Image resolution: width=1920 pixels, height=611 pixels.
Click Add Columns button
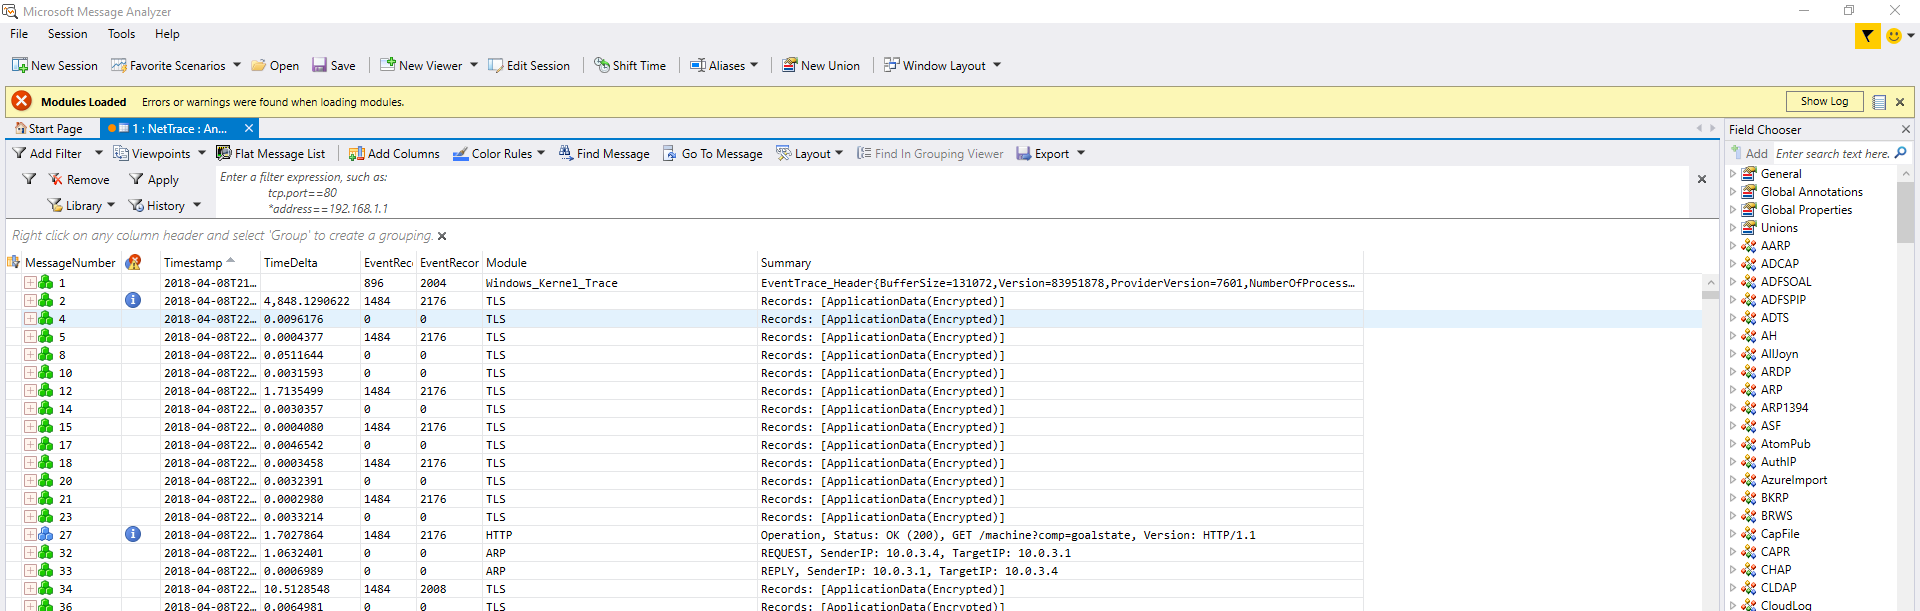[x=394, y=153]
